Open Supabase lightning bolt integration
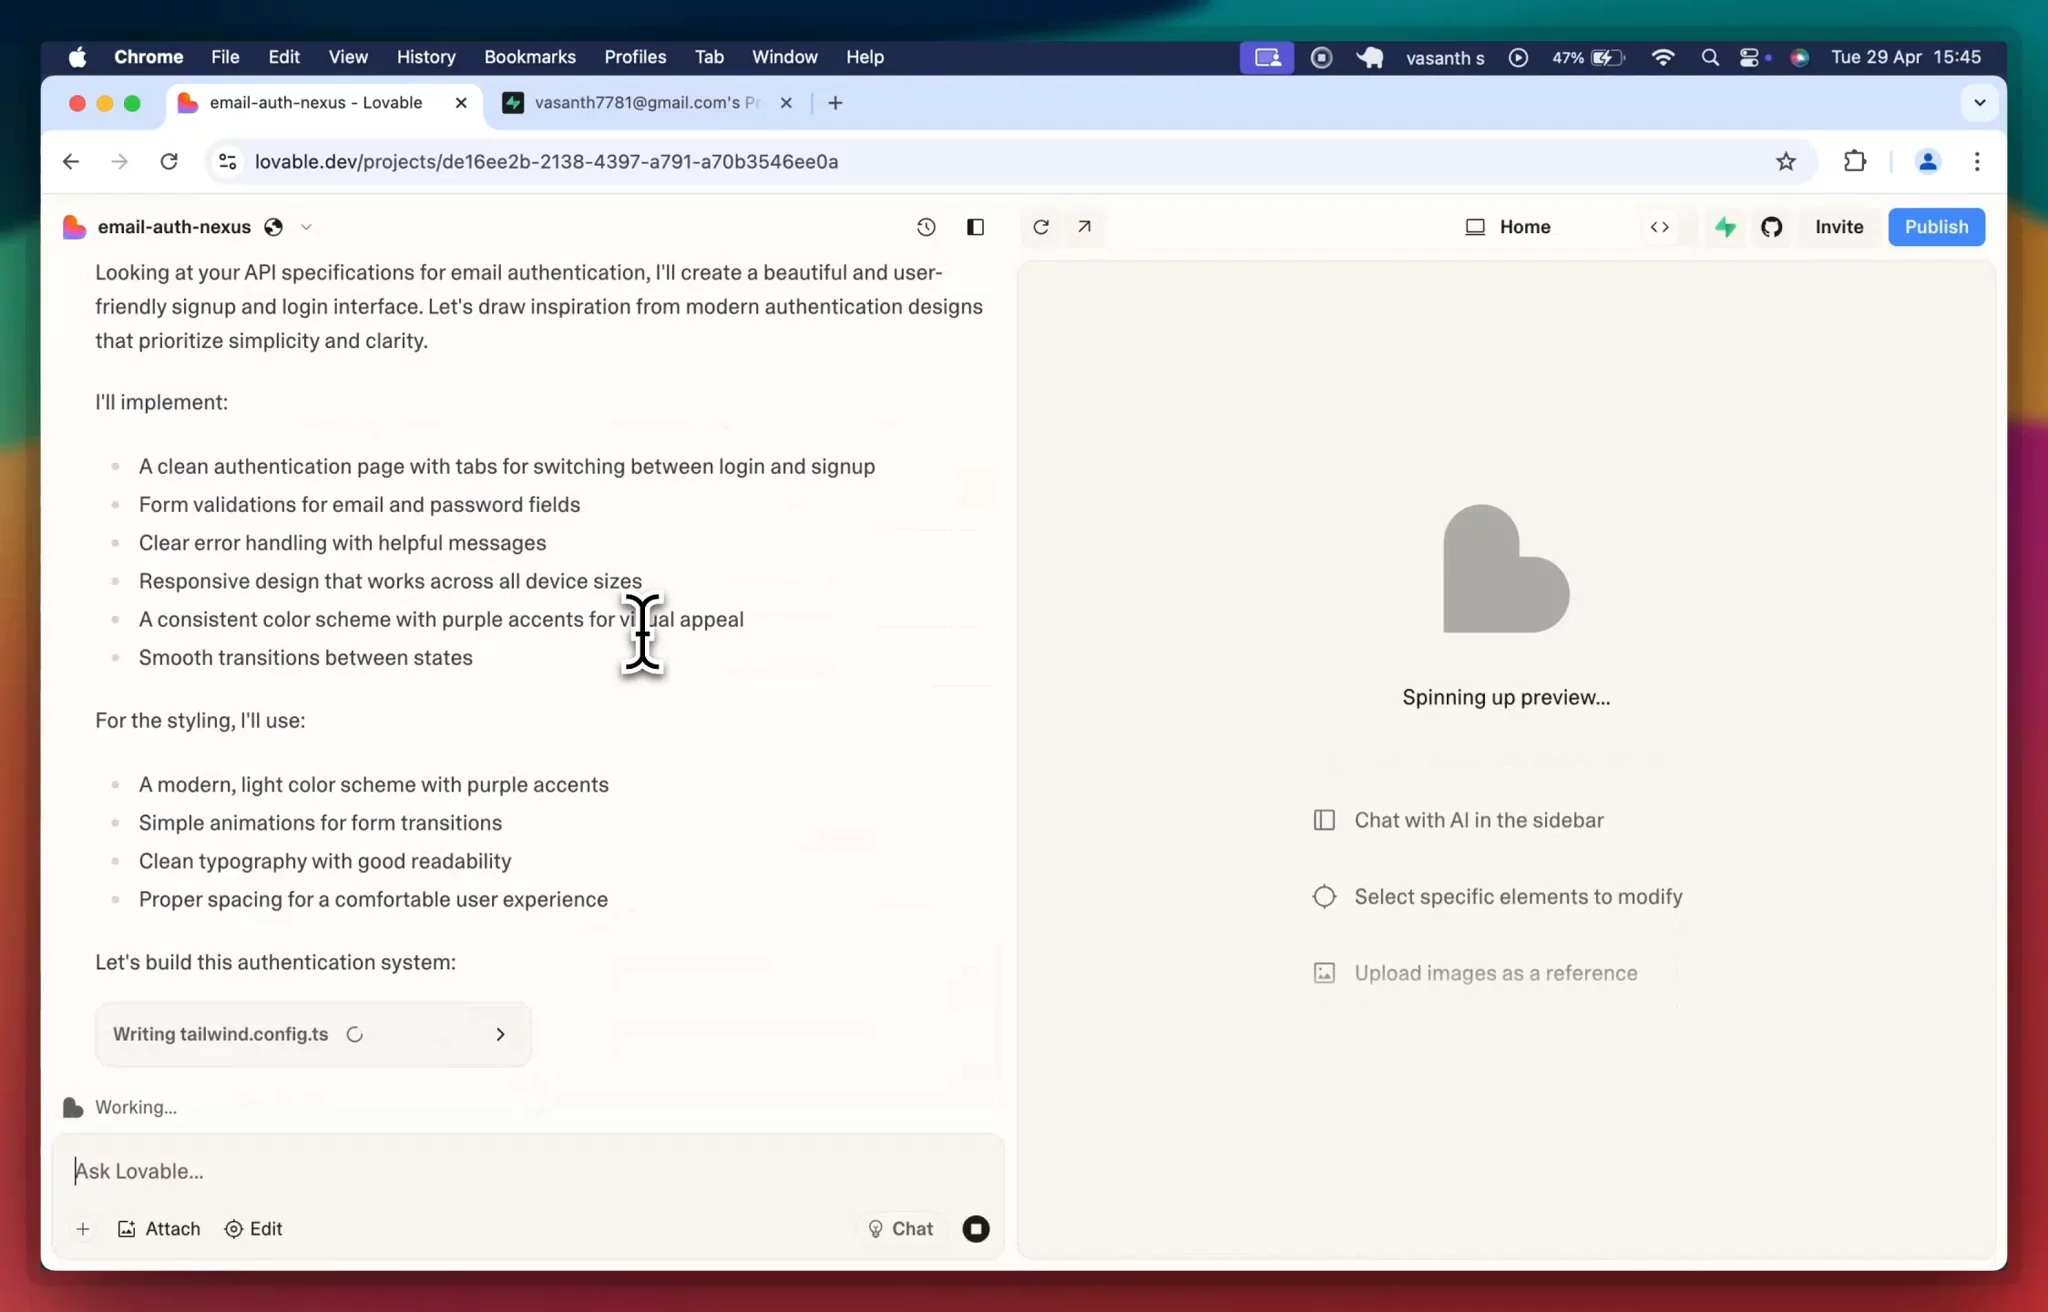2048x1312 pixels. coord(1725,227)
